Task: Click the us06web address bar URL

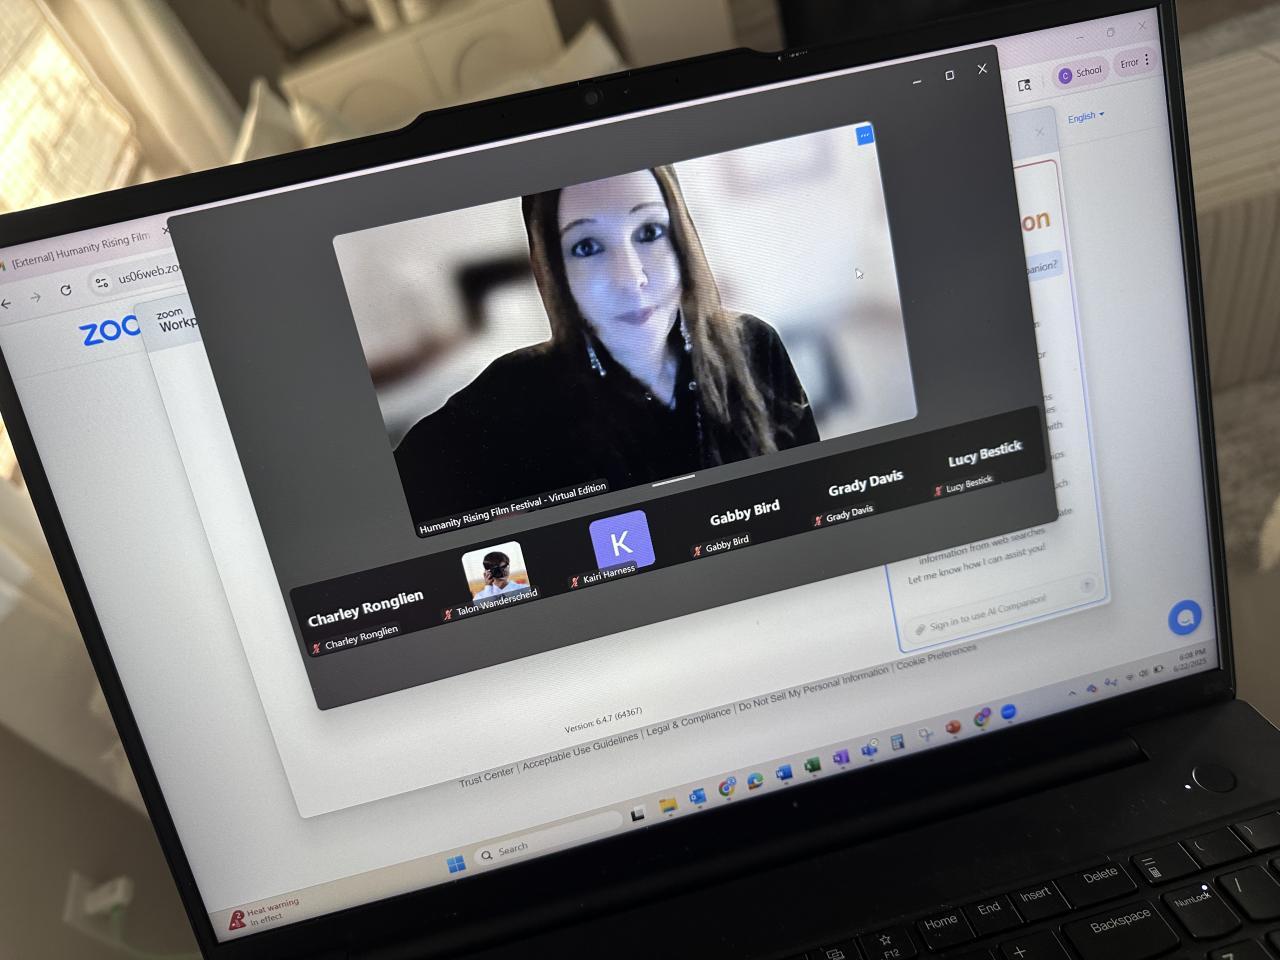Action: [x=150, y=273]
